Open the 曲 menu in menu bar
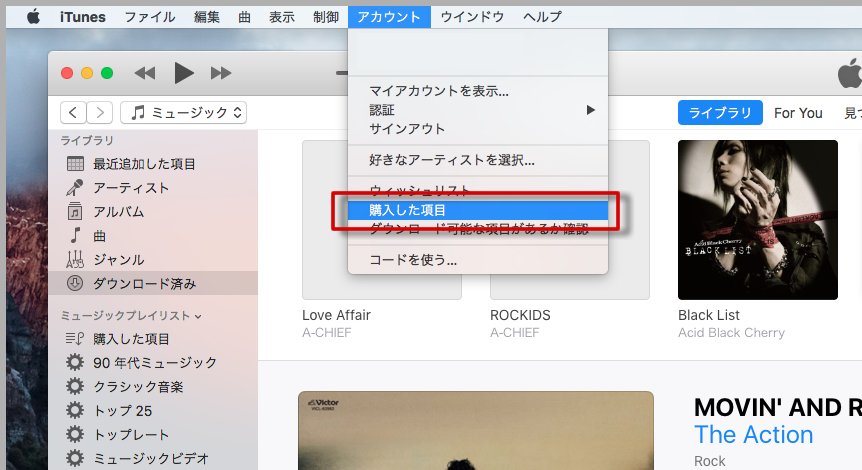Screen dimensions: 862x470 click(244, 17)
